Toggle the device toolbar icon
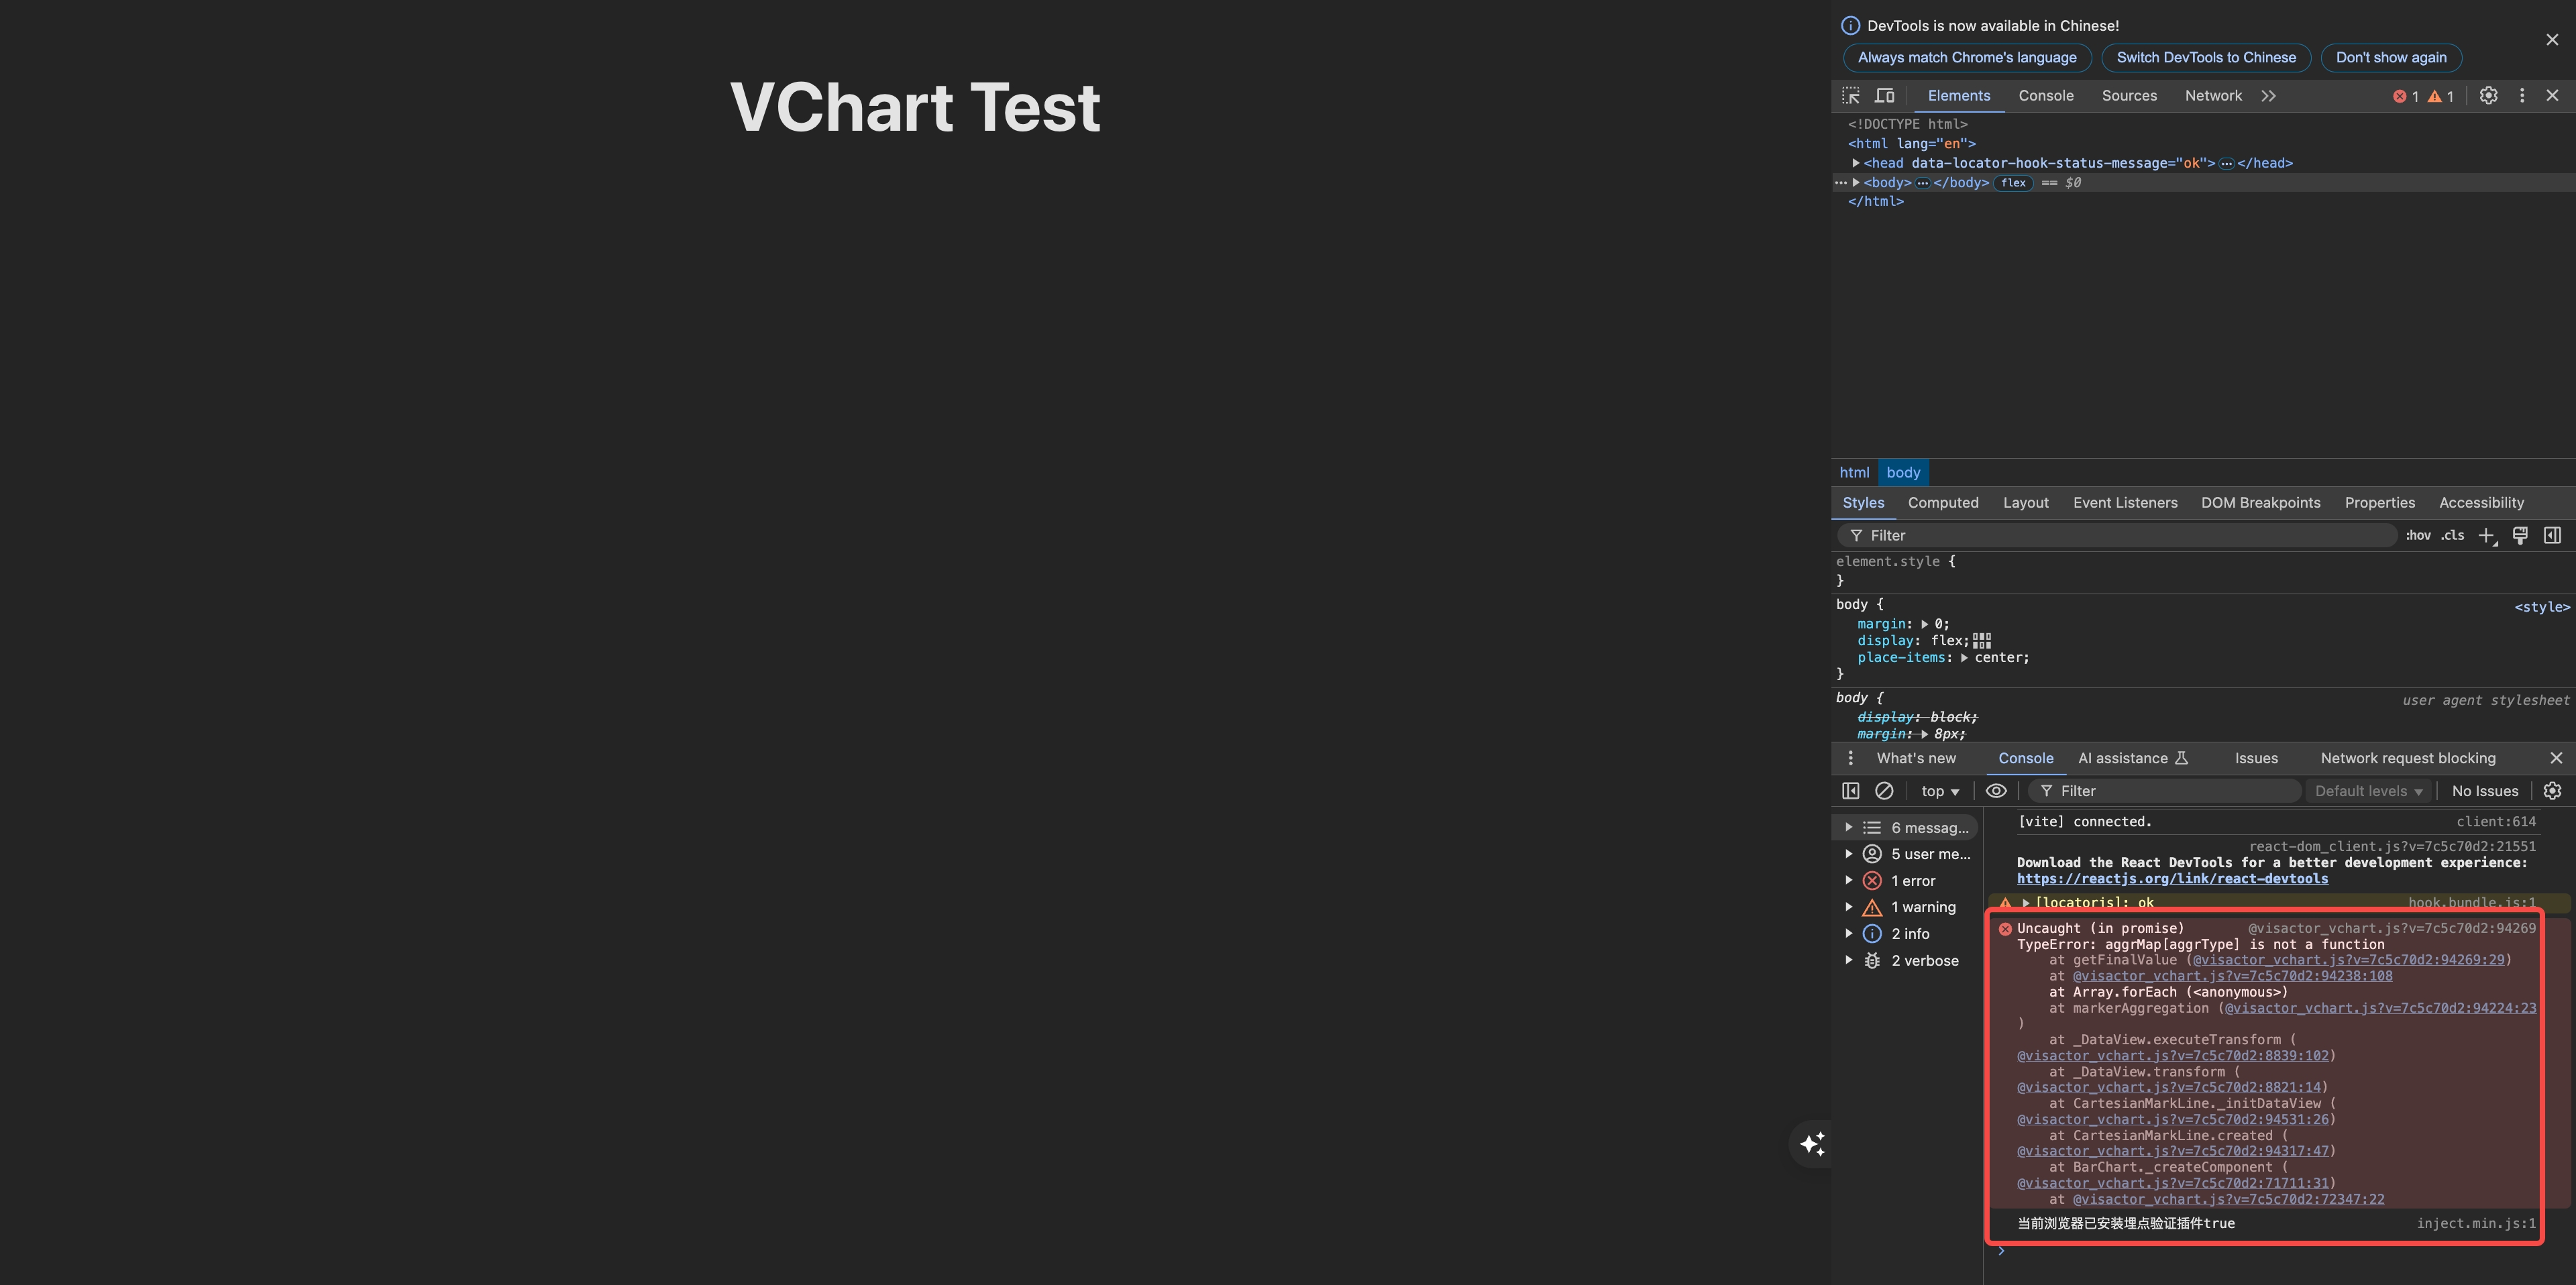The height and width of the screenshot is (1285, 2576). point(1885,96)
